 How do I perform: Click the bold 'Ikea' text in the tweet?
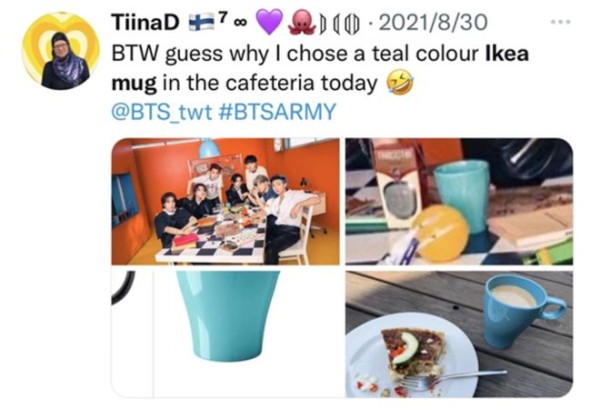pos(507,53)
